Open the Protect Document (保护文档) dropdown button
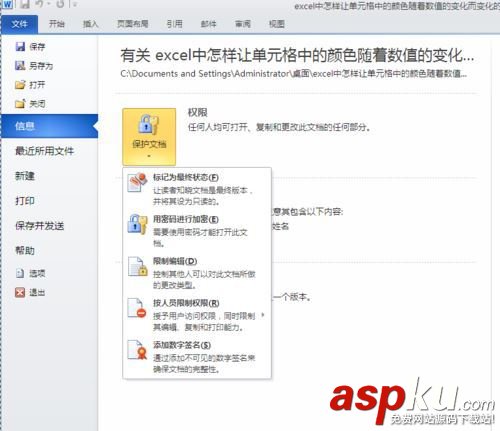Image resolution: width=500 pixels, height=431 pixels. [x=149, y=137]
